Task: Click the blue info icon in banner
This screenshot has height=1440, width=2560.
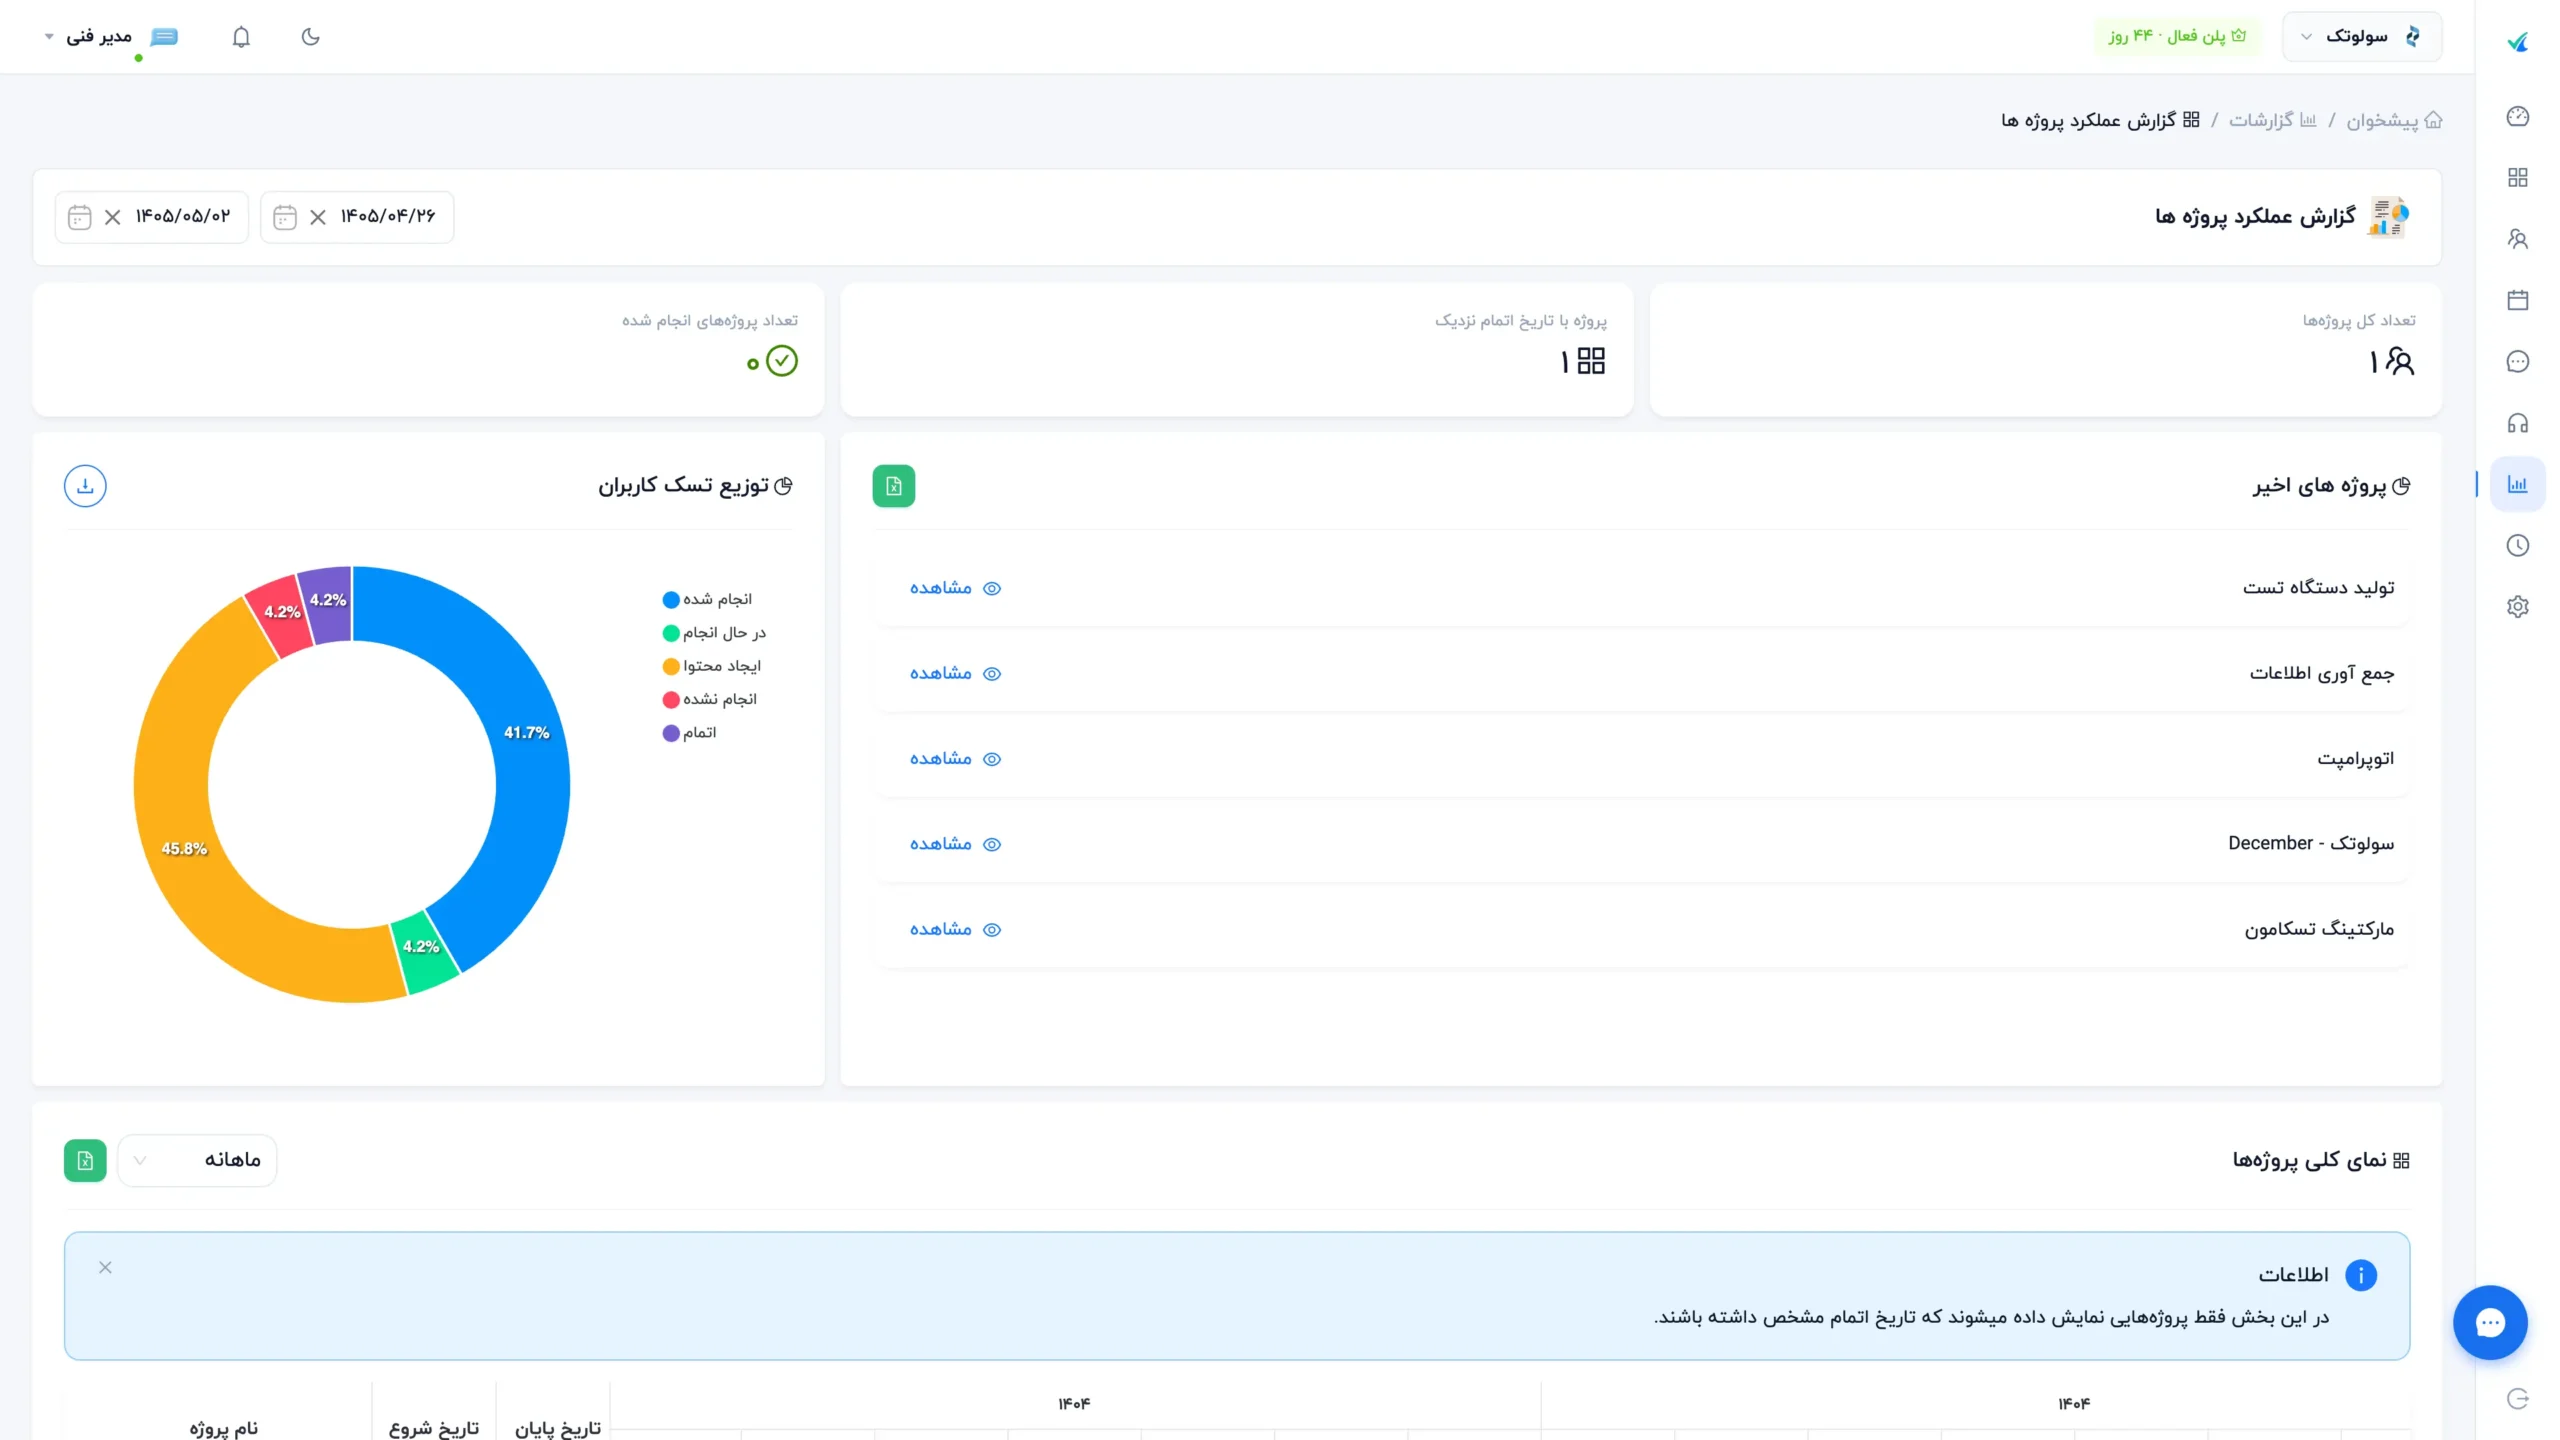Action: pyautogui.click(x=2361, y=1275)
